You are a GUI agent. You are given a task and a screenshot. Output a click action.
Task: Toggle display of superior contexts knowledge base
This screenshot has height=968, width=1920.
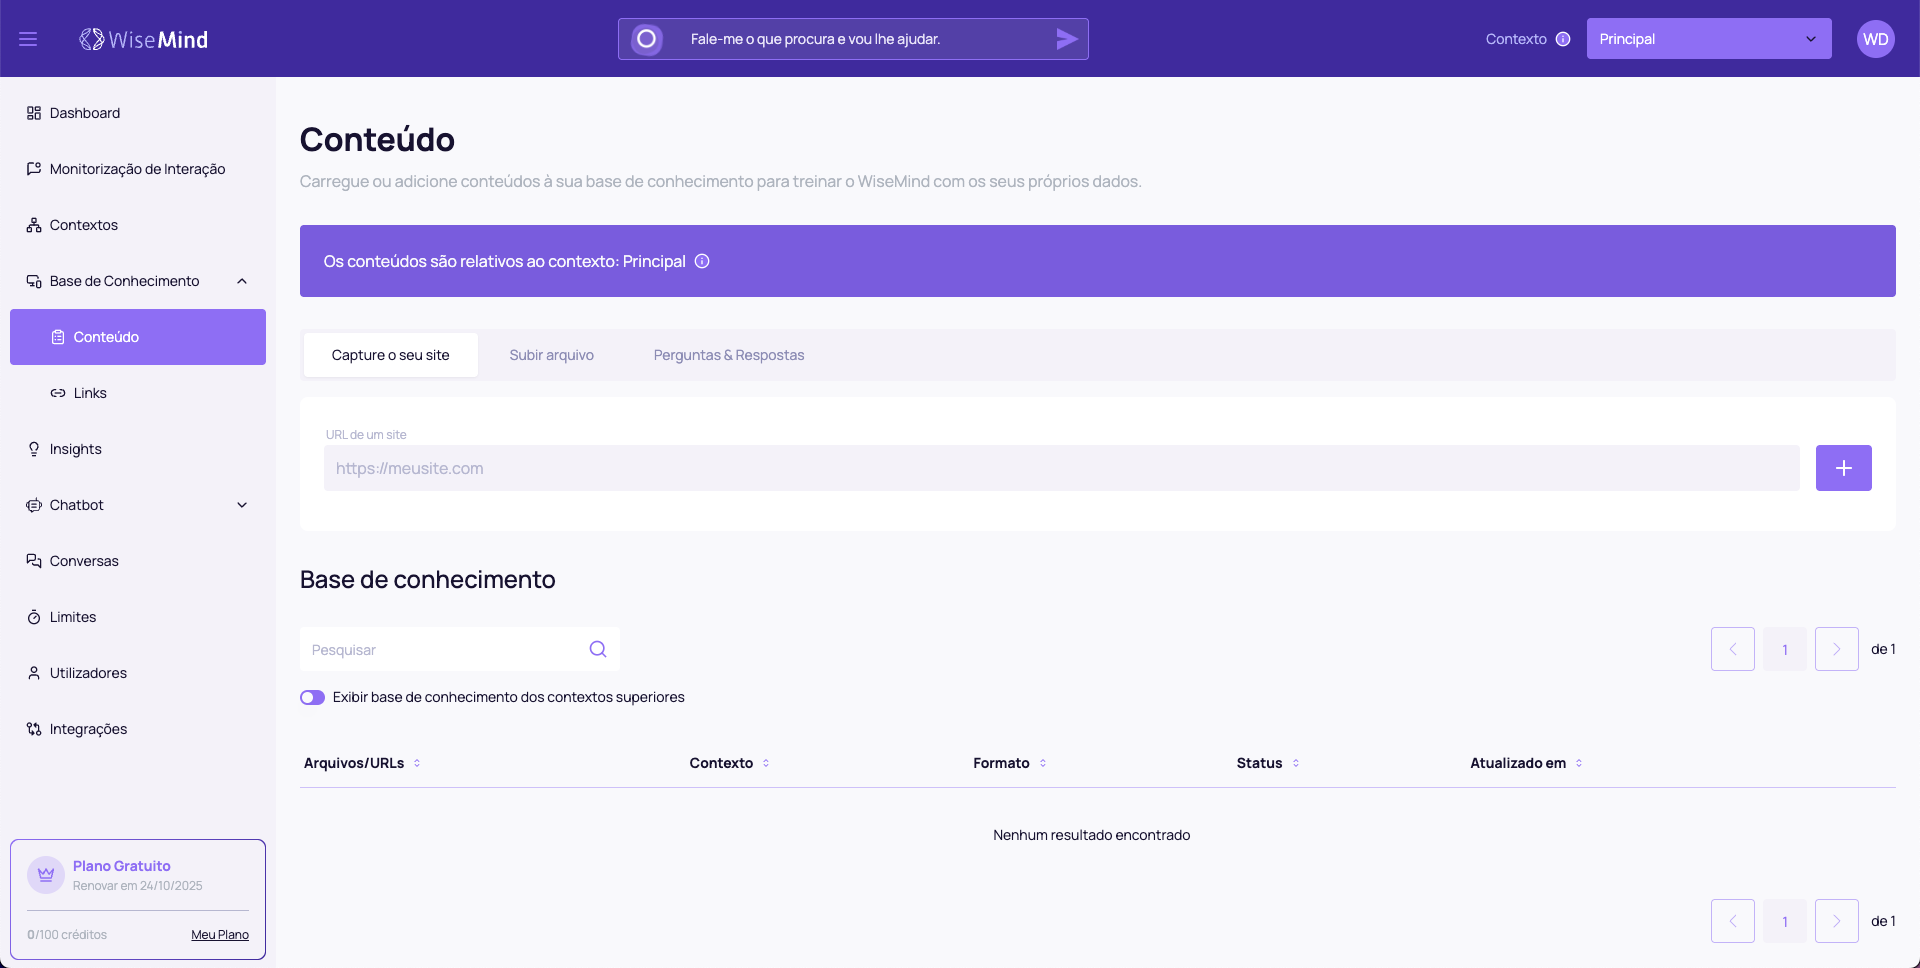click(x=313, y=697)
